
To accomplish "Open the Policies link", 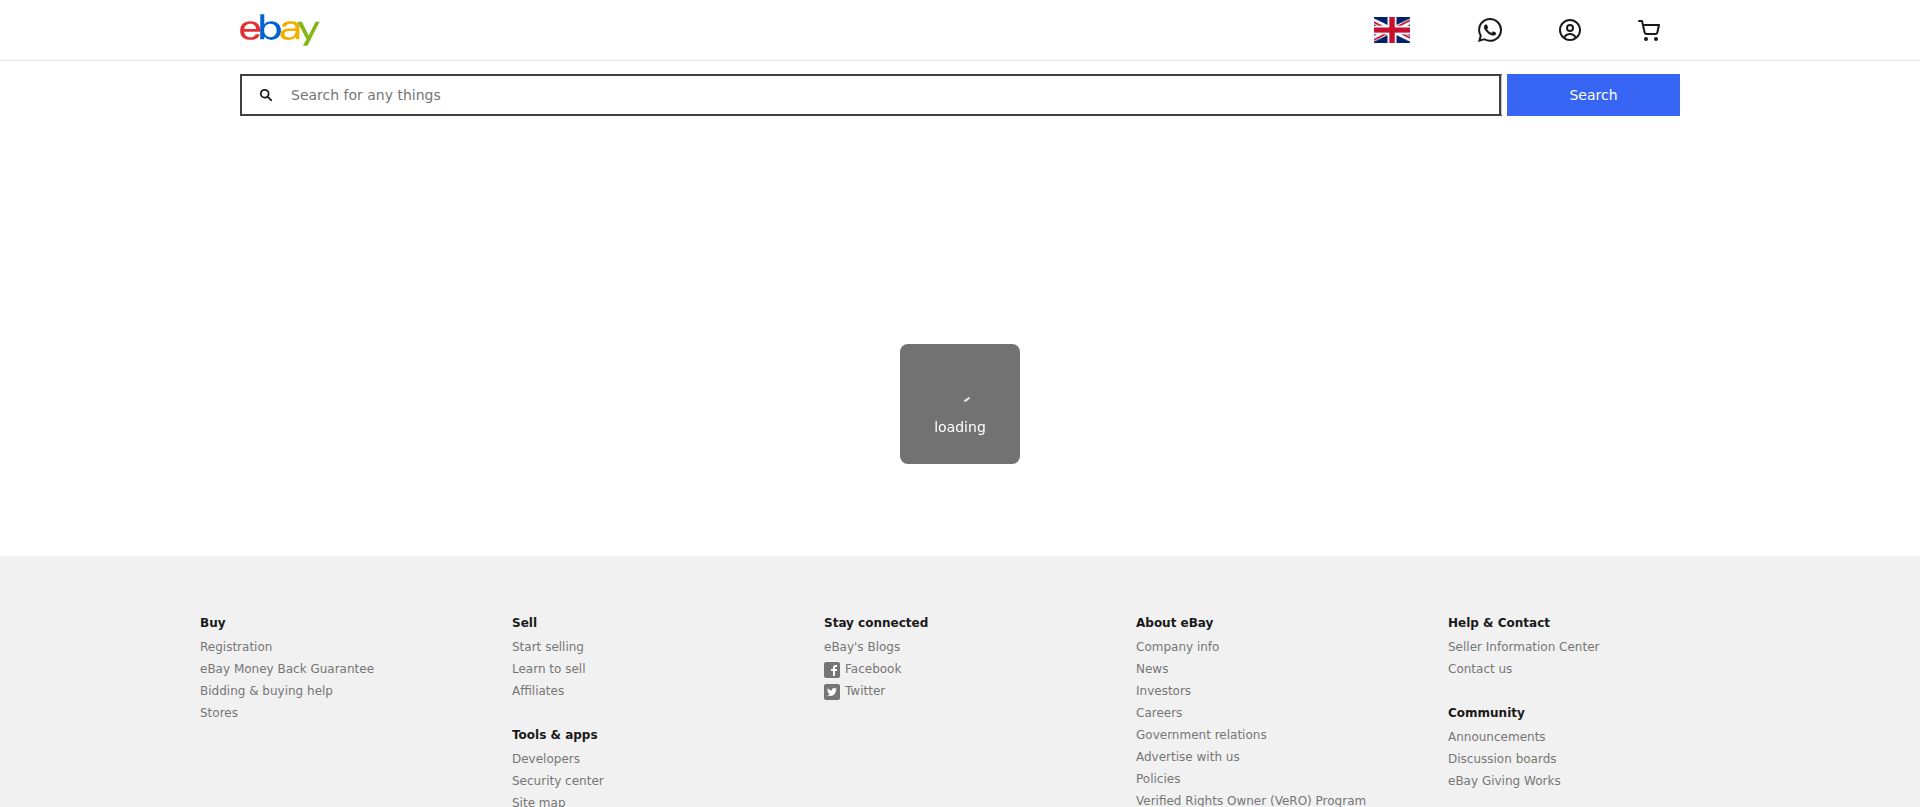I will pos(1158,779).
